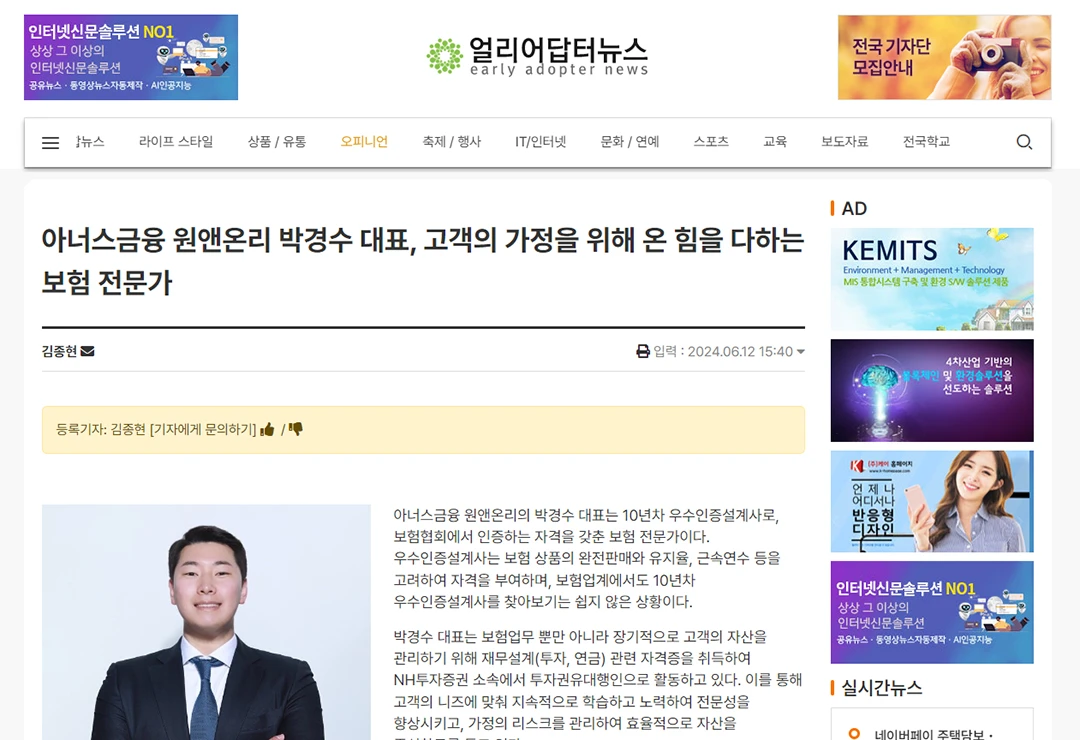Open the hamburger menu icon
The height and width of the screenshot is (740, 1080).
coord(50,143)
